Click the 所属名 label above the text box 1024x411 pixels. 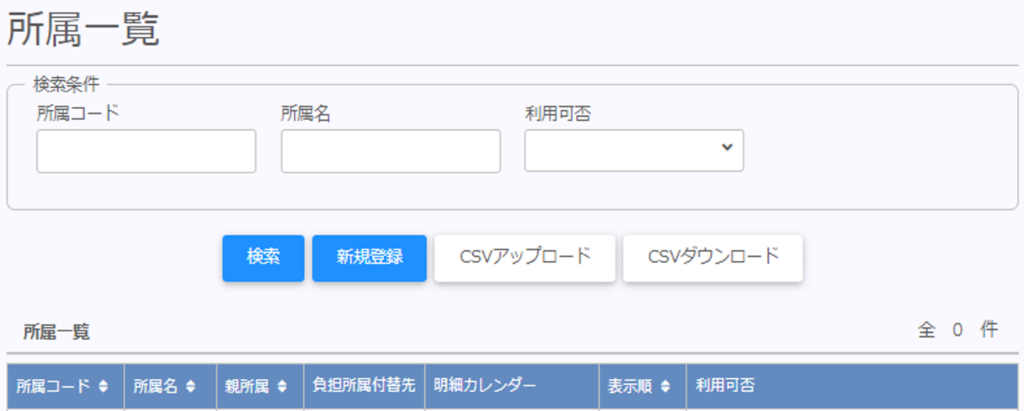pos(306,113)
